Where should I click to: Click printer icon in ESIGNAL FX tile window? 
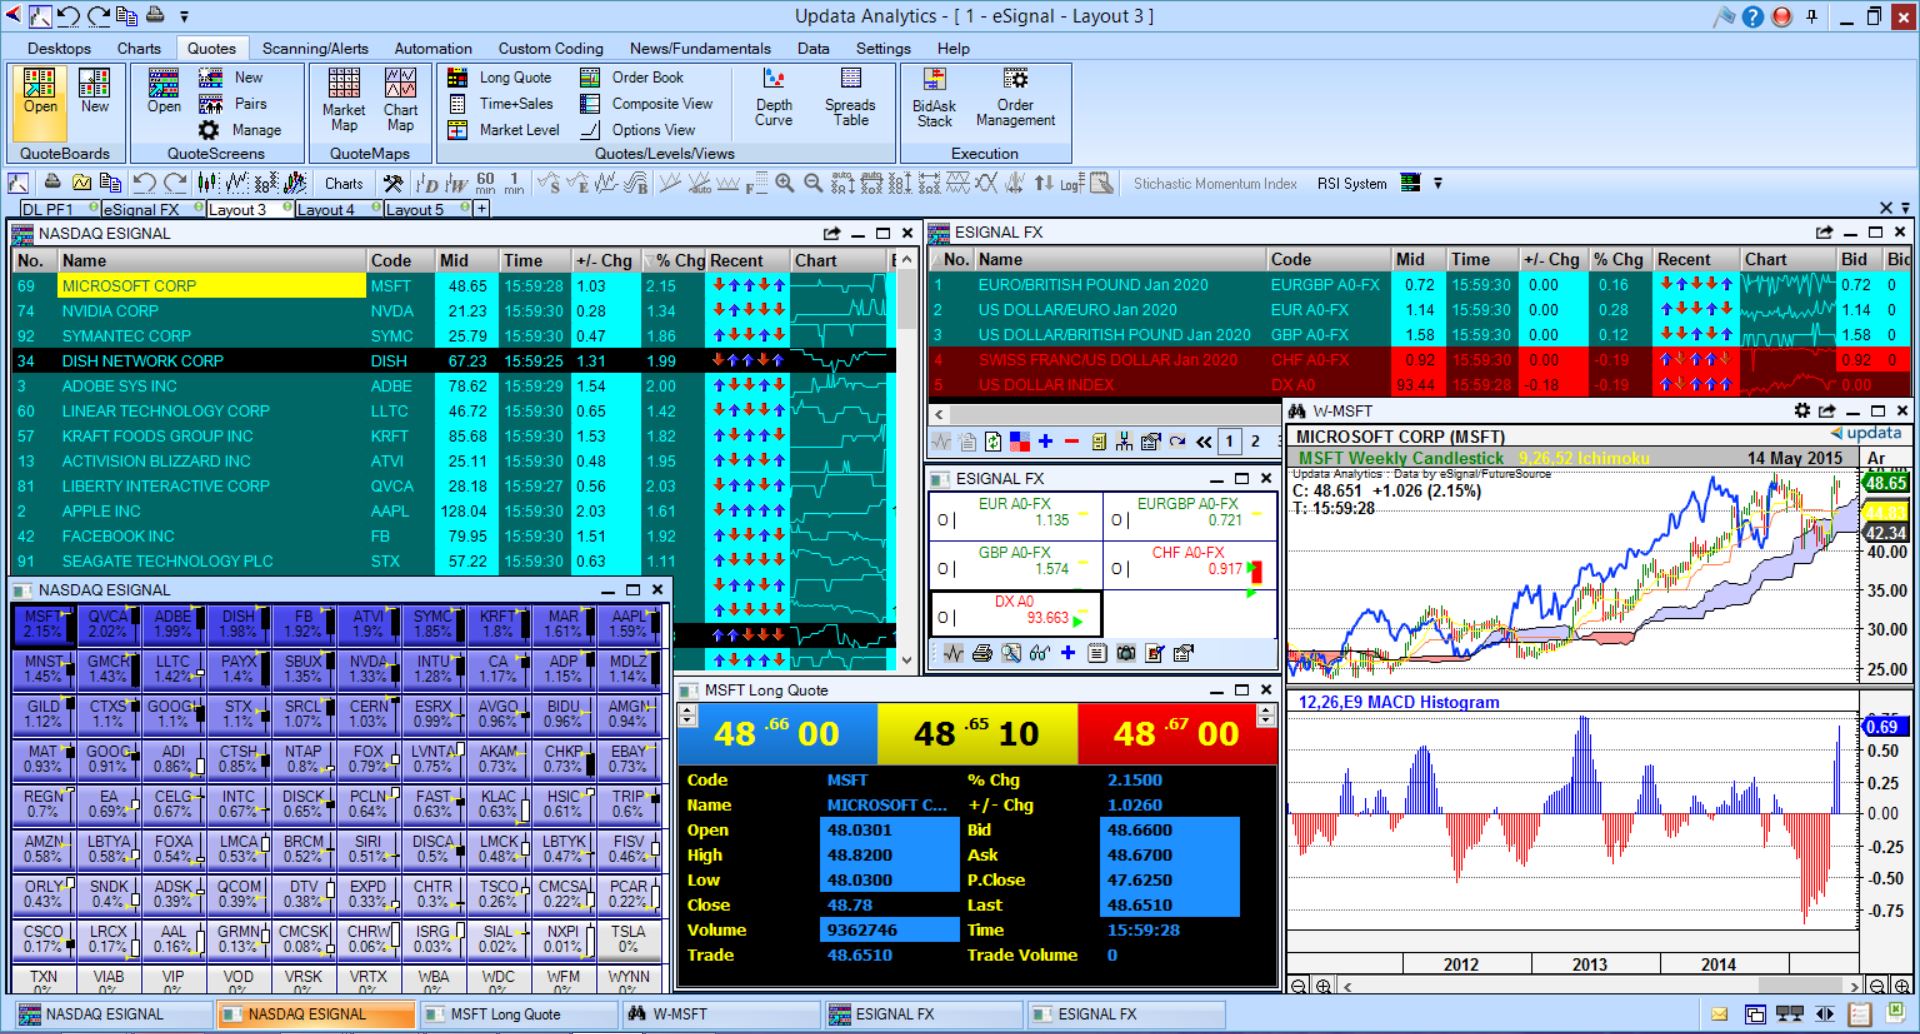982,653
